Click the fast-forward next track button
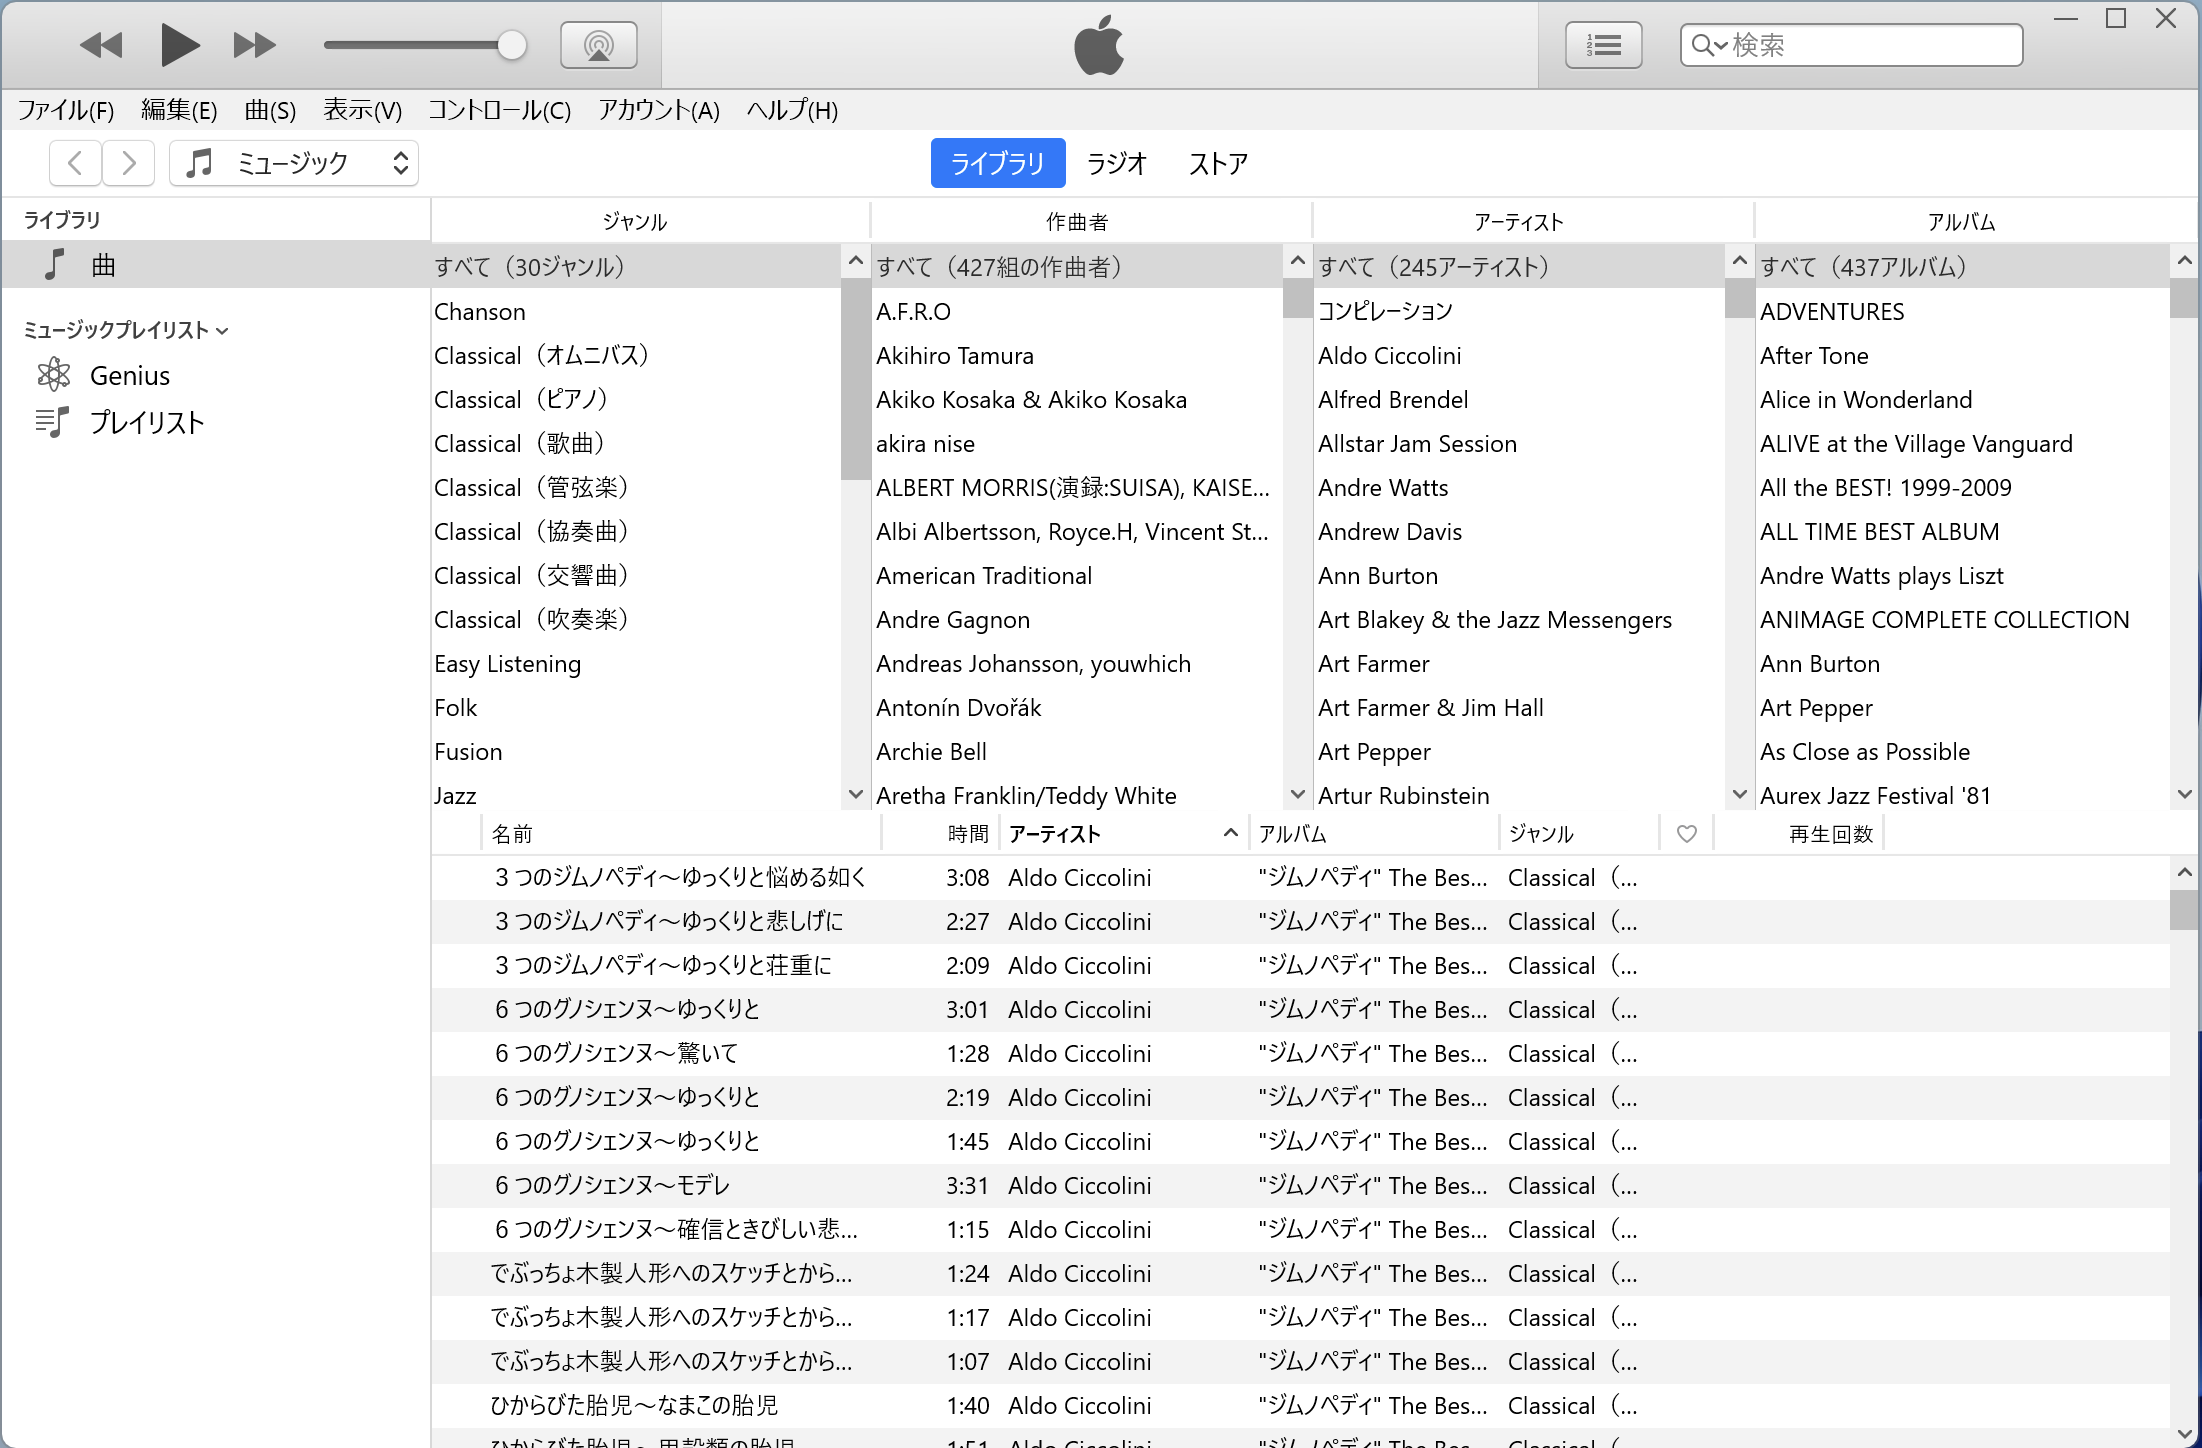This screenshot has height=1448, width=2202. click(254, 45)
